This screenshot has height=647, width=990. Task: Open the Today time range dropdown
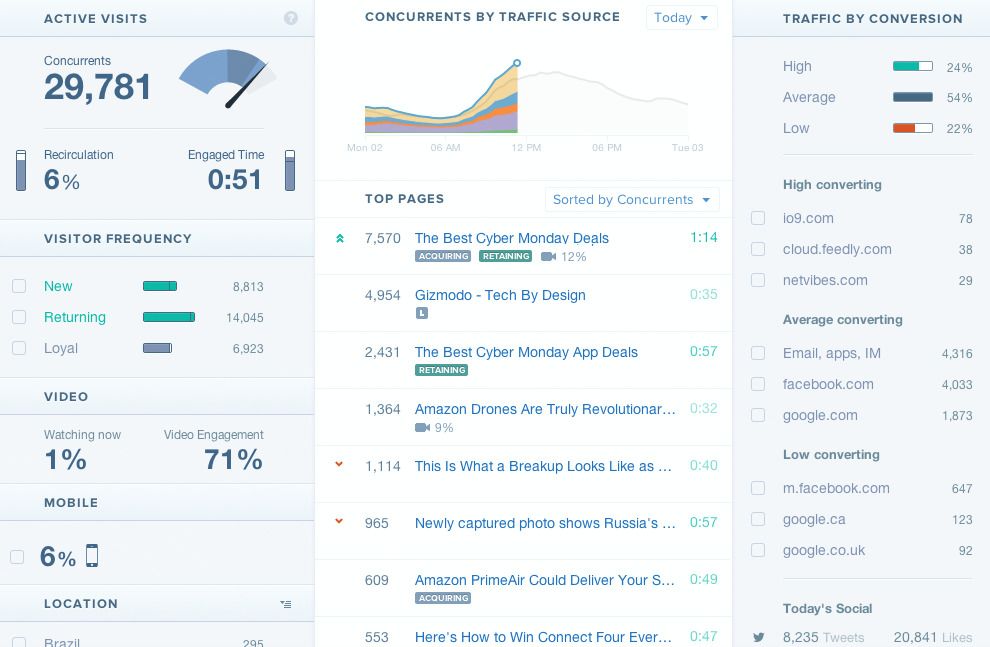[x=681, y=17]
